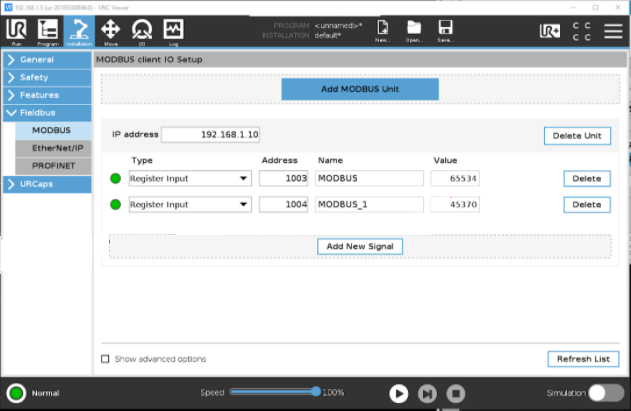631x411 pixels.
Task: Select MODBUS in Fieldbus menu
Action: [53, 130]
